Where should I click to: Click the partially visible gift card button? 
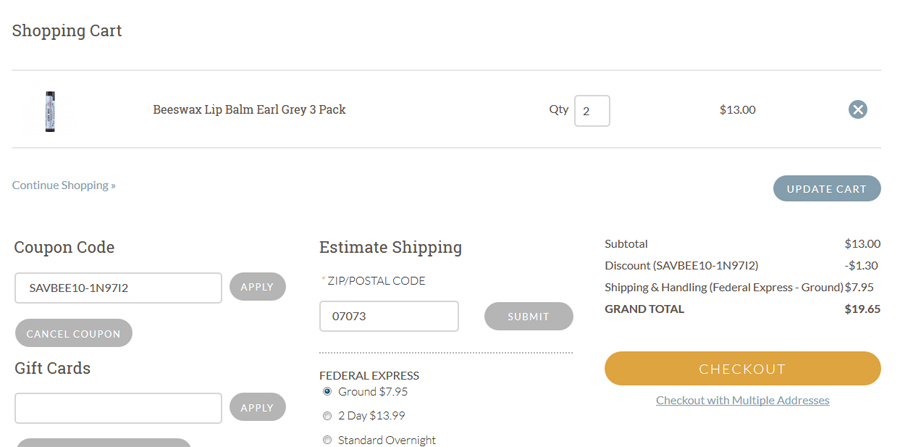click(x=103, y=442)
